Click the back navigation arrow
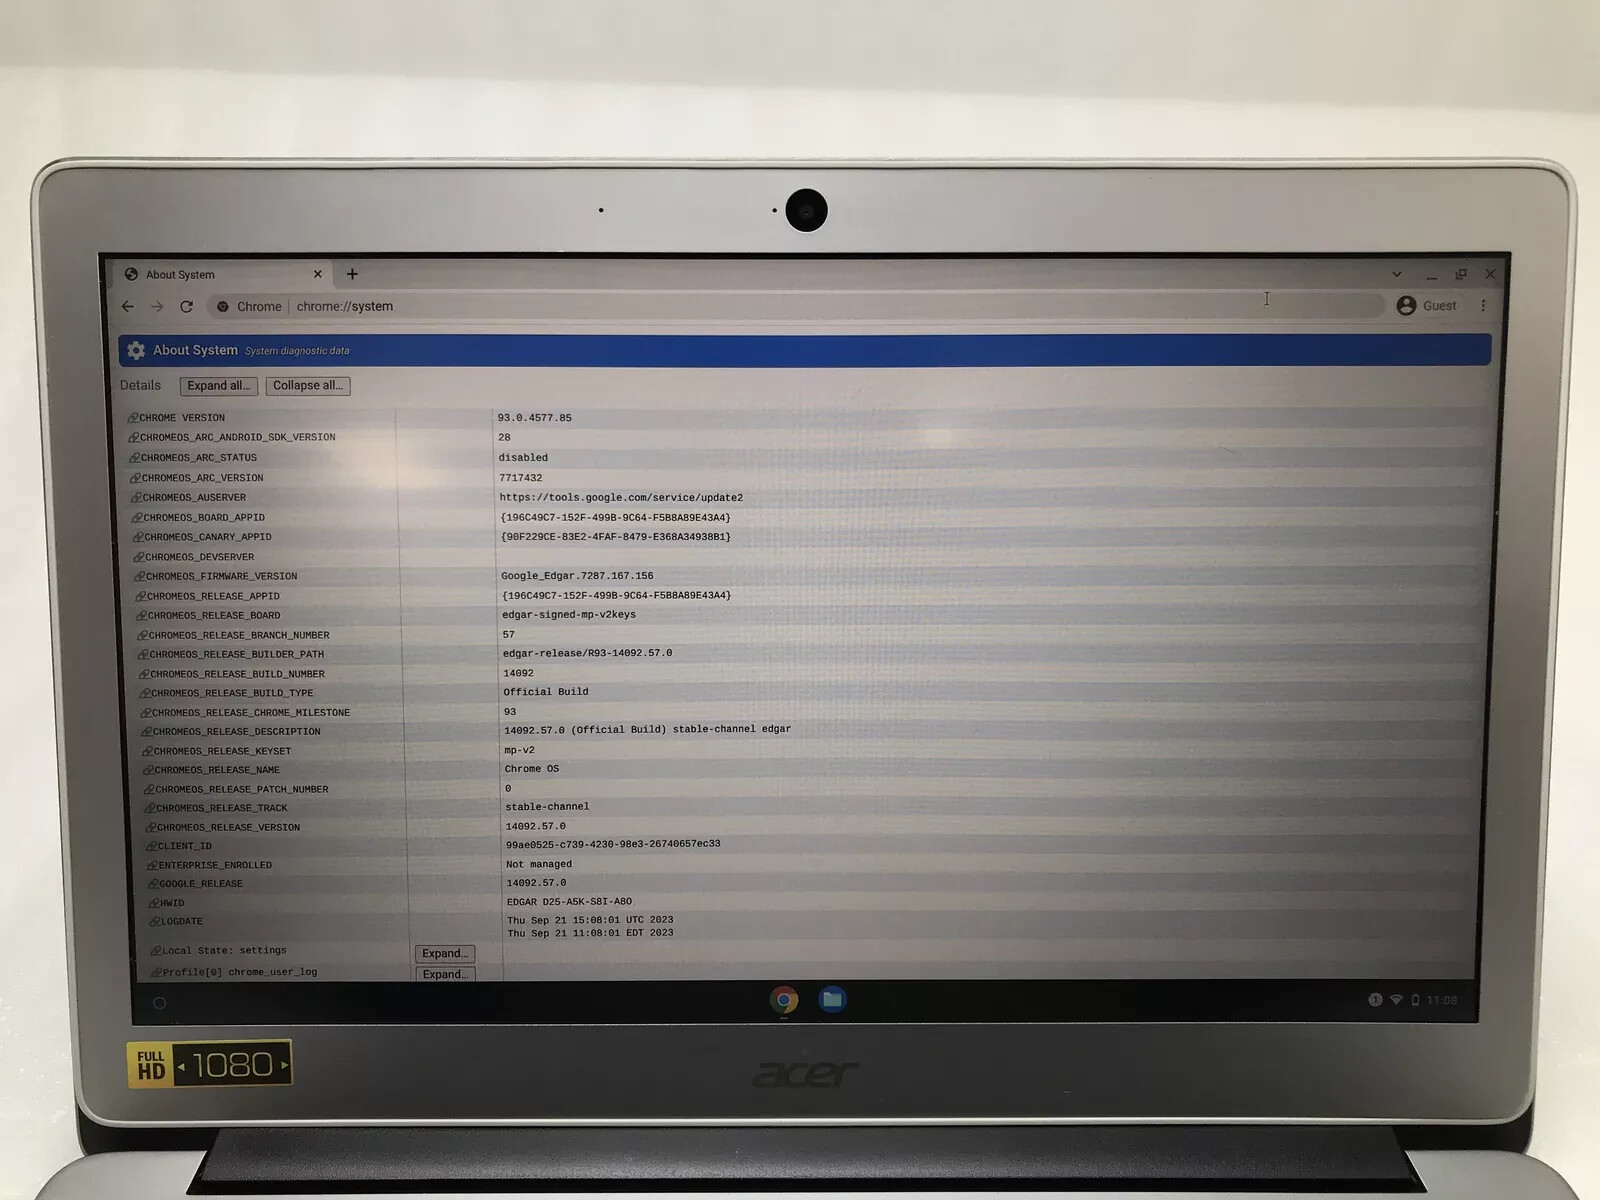This screenshot has height=1200, width=1600. 127,306
